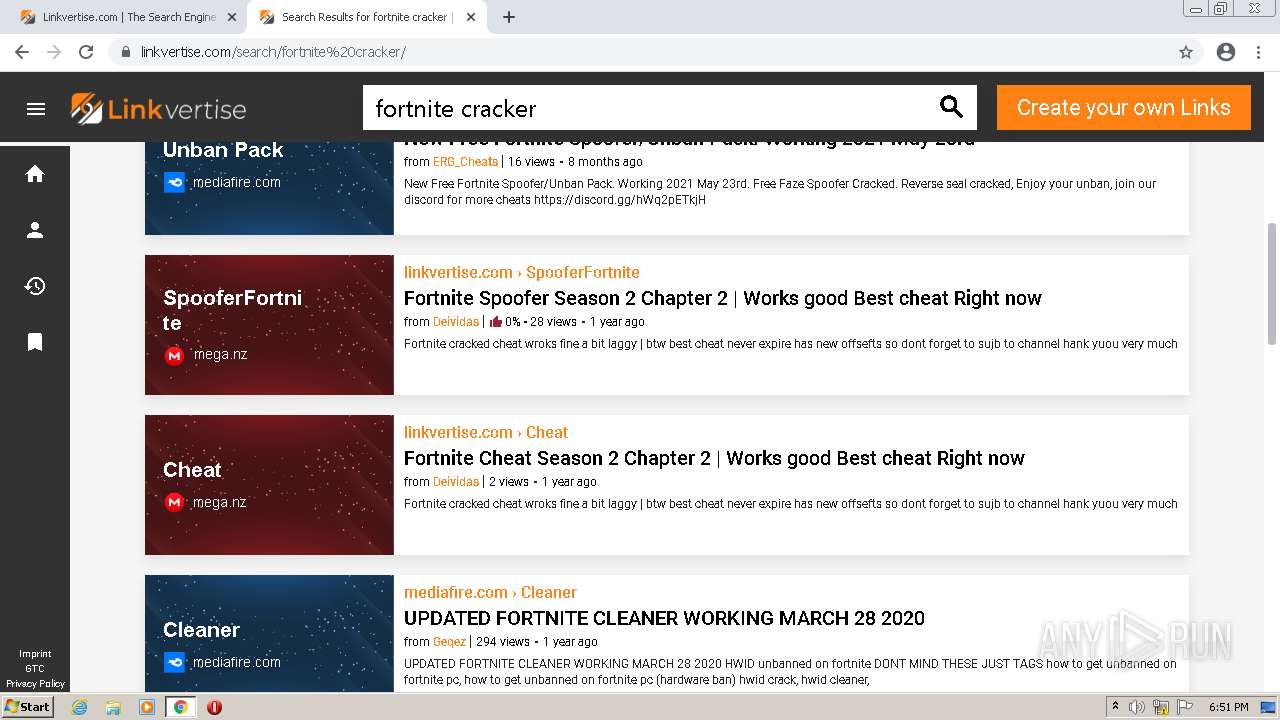Focus the fortnite cracker search field
This screenshot has width=1280, height=720.
tap(650, 108)
